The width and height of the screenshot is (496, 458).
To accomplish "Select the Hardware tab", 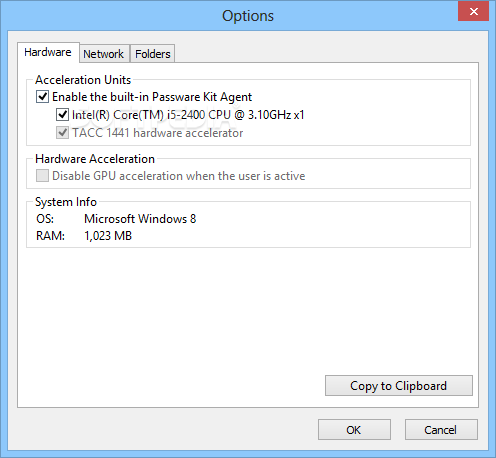I will click(x=48, y=52).
